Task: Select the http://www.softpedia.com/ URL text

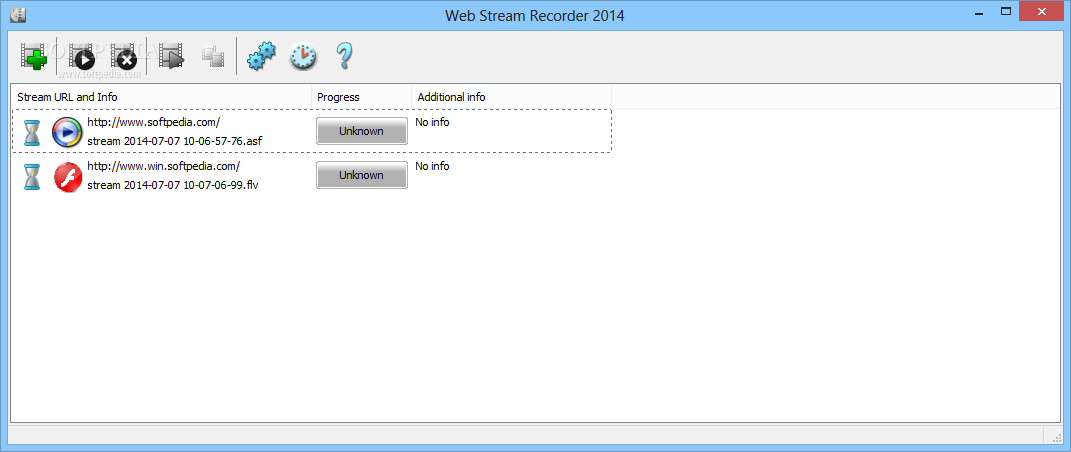Action: tap(154, 123)
